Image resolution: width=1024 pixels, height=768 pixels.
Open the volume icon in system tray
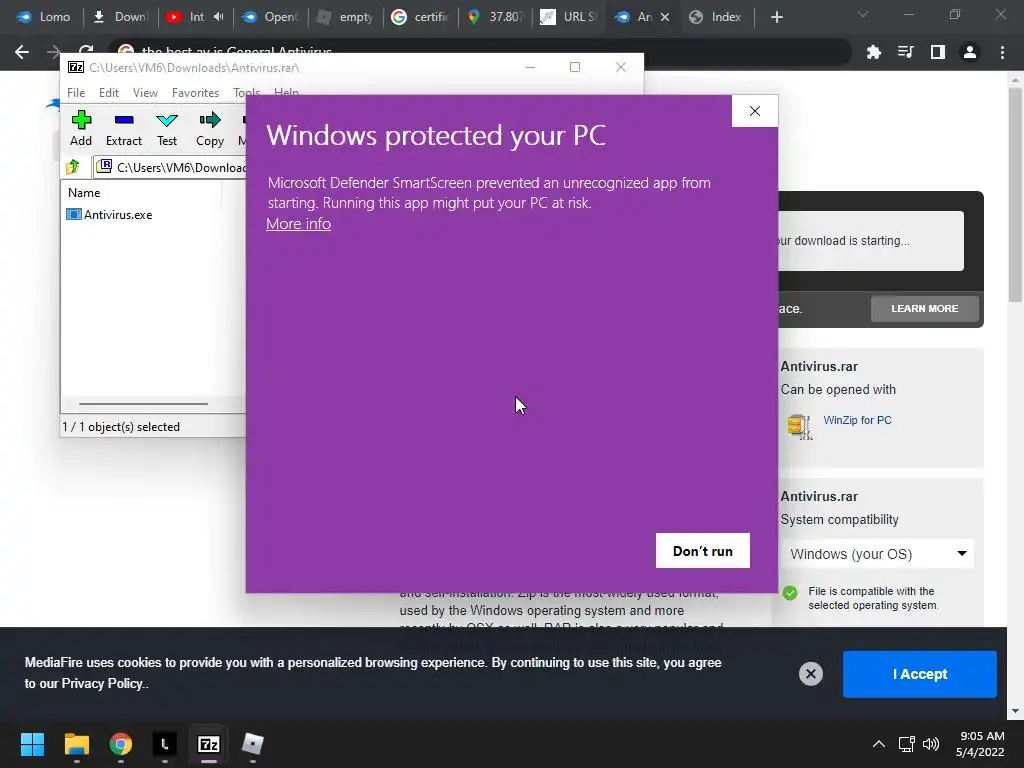click(x=931, y=744)
